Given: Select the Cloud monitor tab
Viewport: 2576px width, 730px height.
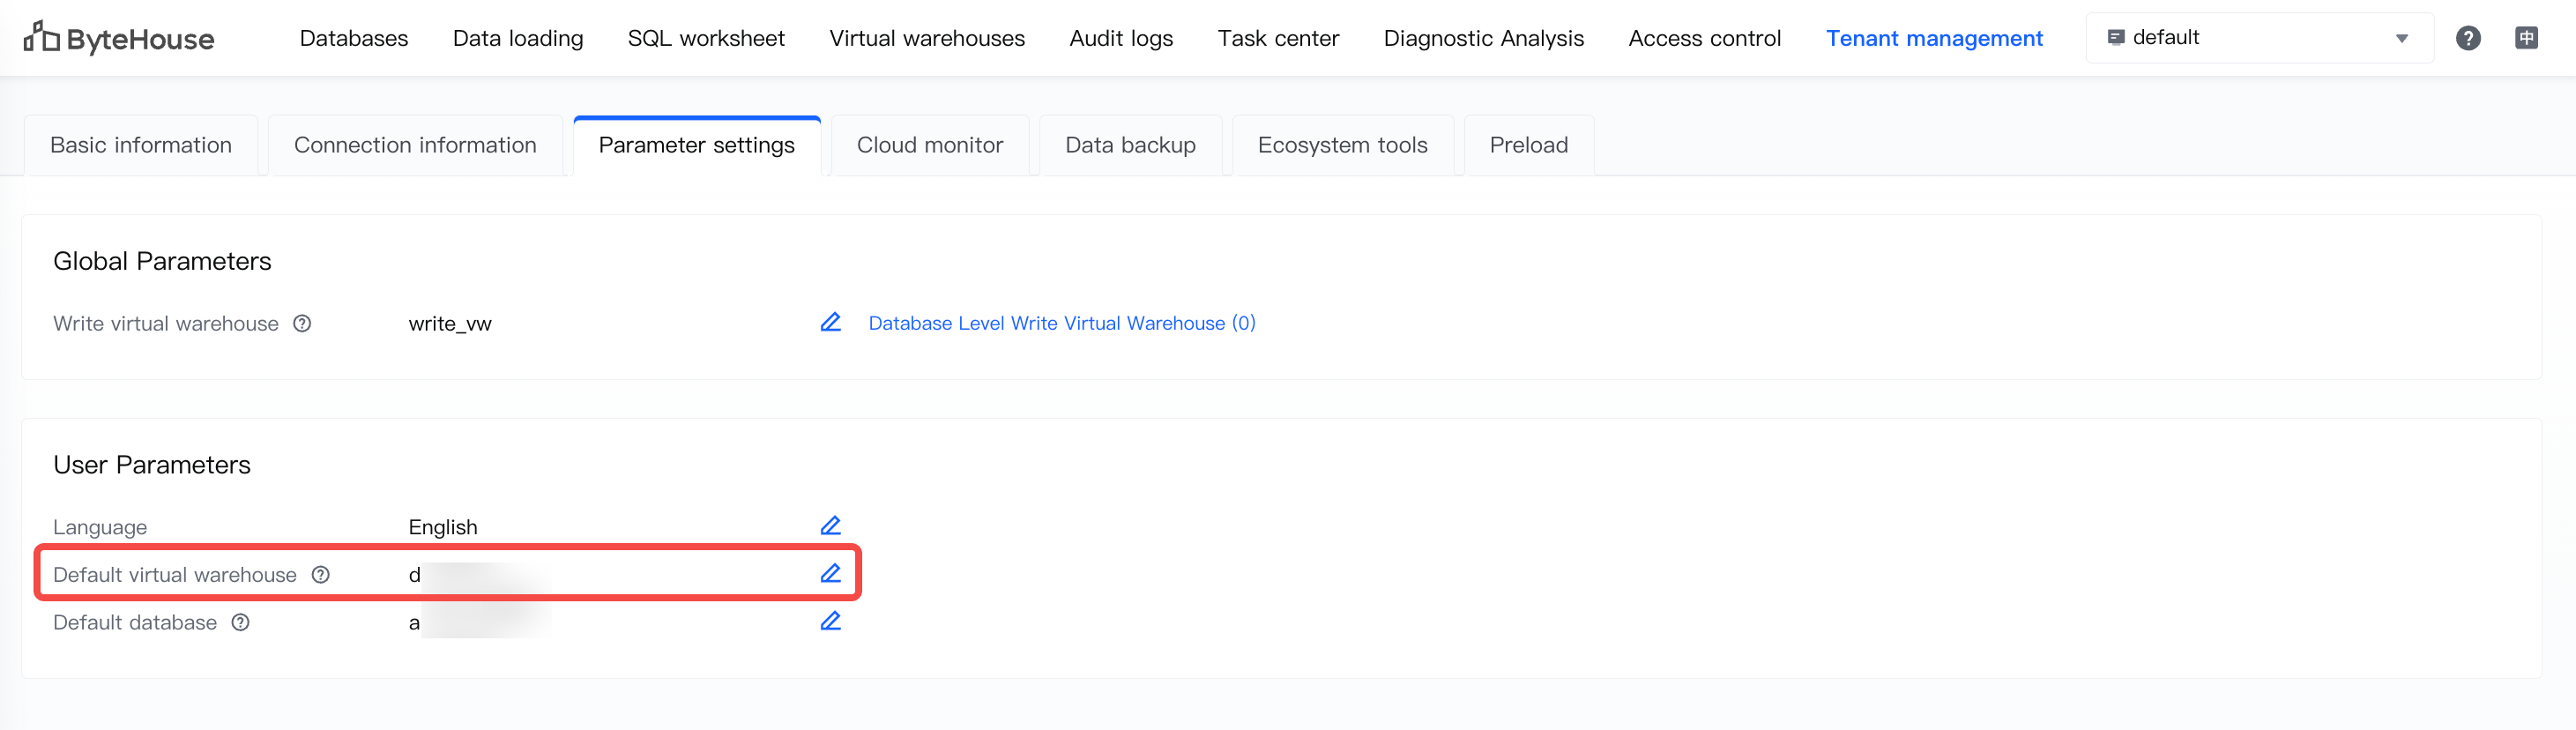Looking at the screenshot, I should pos(929,146).
